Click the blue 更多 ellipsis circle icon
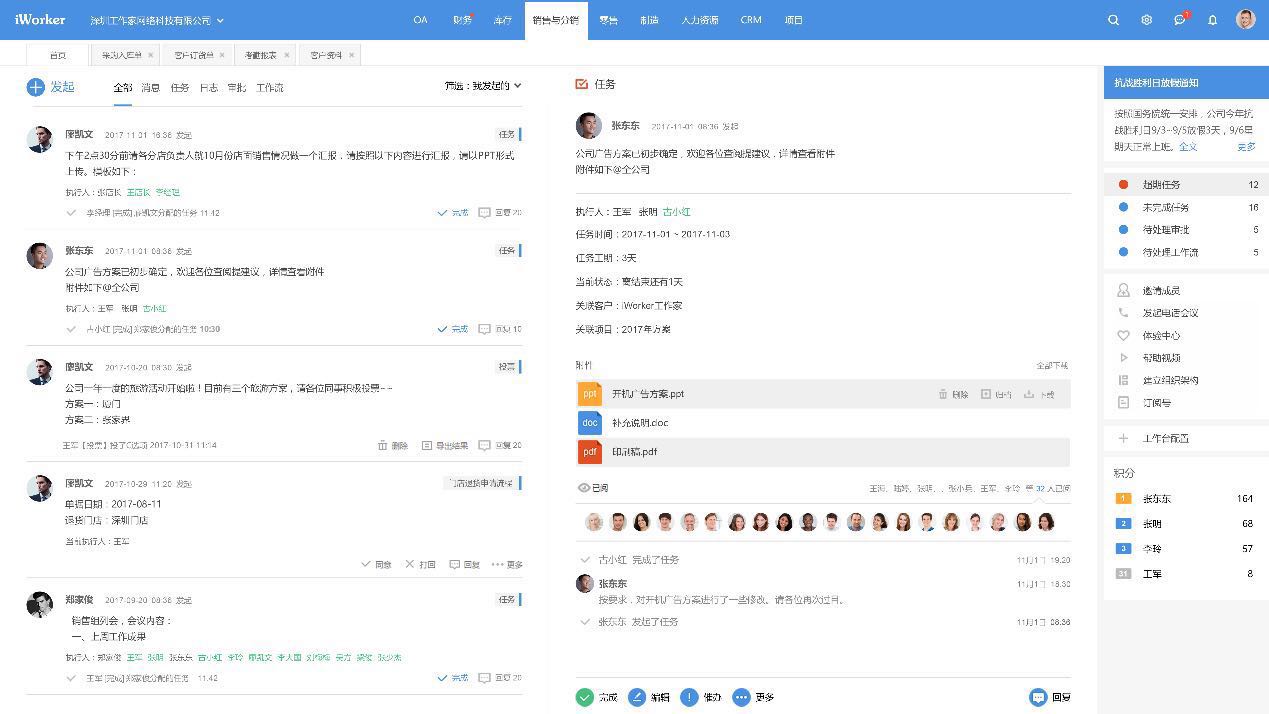Image resolution: width=1269 pixels, height=714 pixels. coord(741,697)
